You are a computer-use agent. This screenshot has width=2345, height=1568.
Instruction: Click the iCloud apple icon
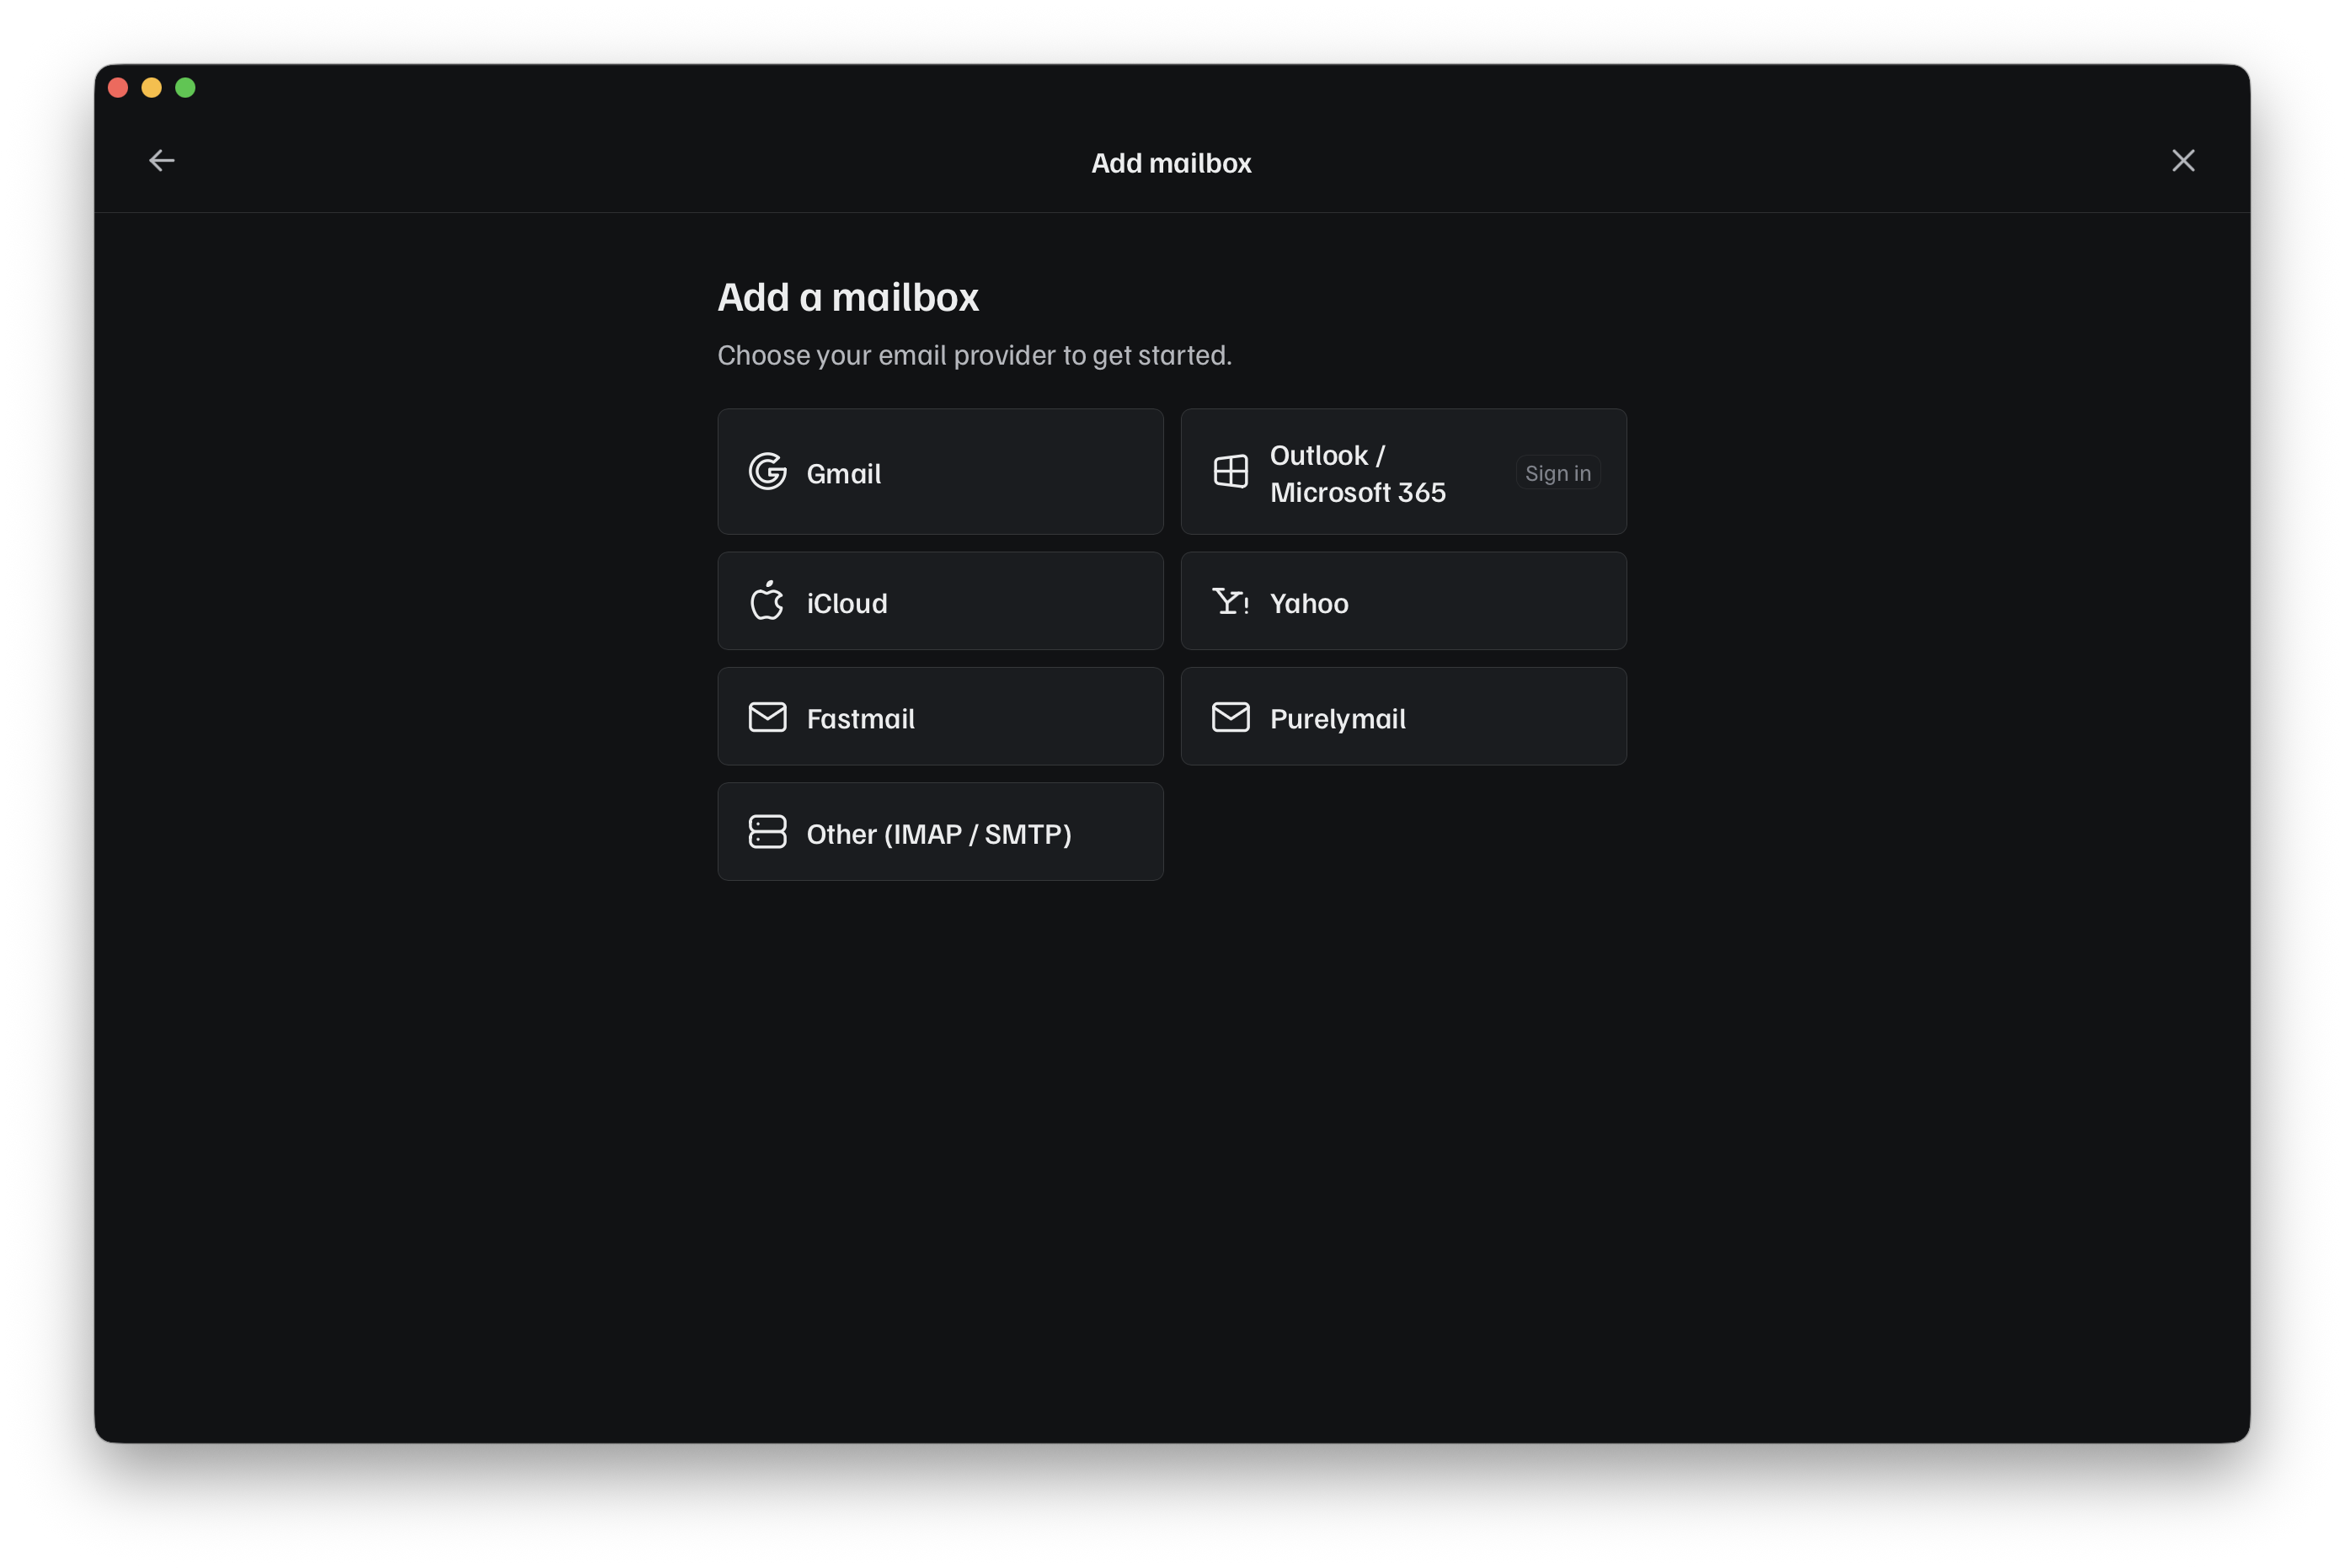(x=767, y=601)
